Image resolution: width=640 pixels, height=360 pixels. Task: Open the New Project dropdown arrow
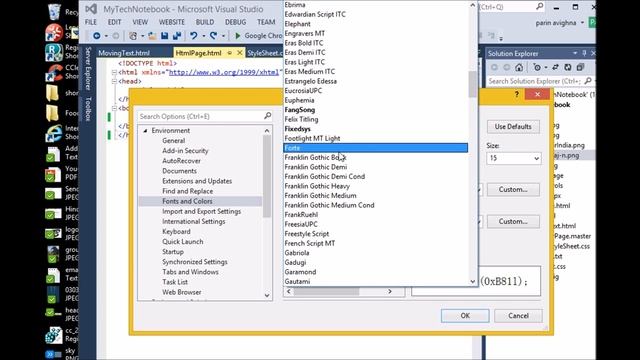(x=142, y=36)
